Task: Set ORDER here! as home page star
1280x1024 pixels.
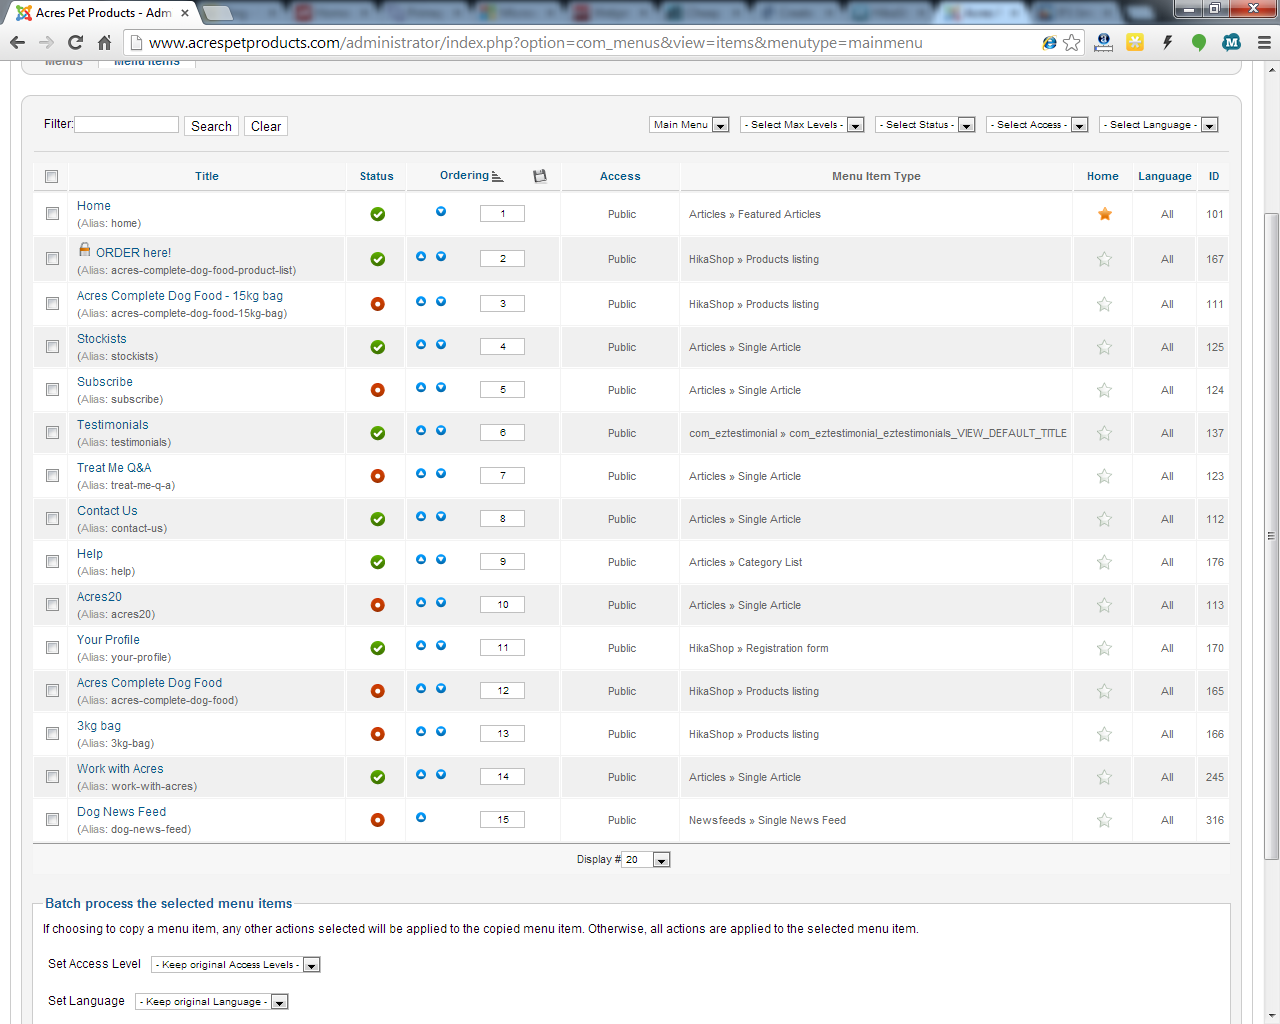Action: (1105, 259)
